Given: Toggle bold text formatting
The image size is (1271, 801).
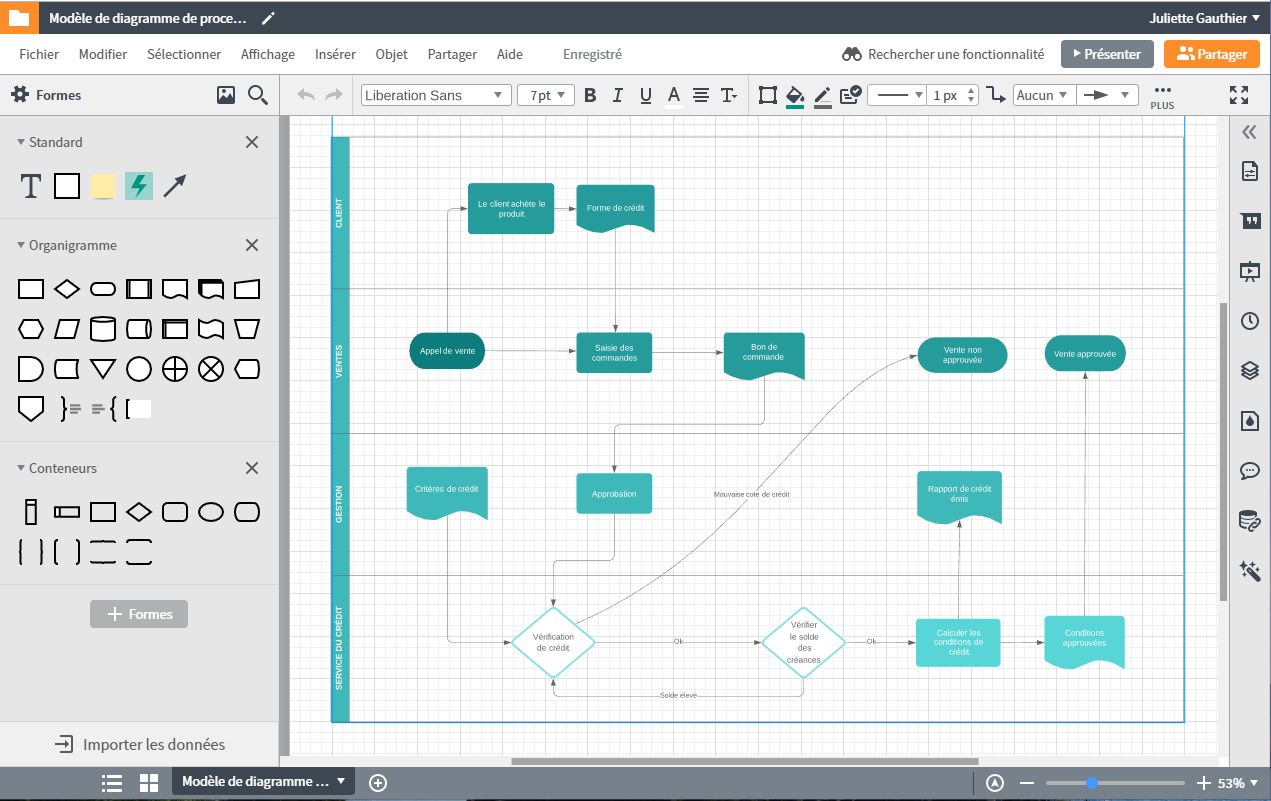Looking at the screenshot, I should [x=590, y=94].
